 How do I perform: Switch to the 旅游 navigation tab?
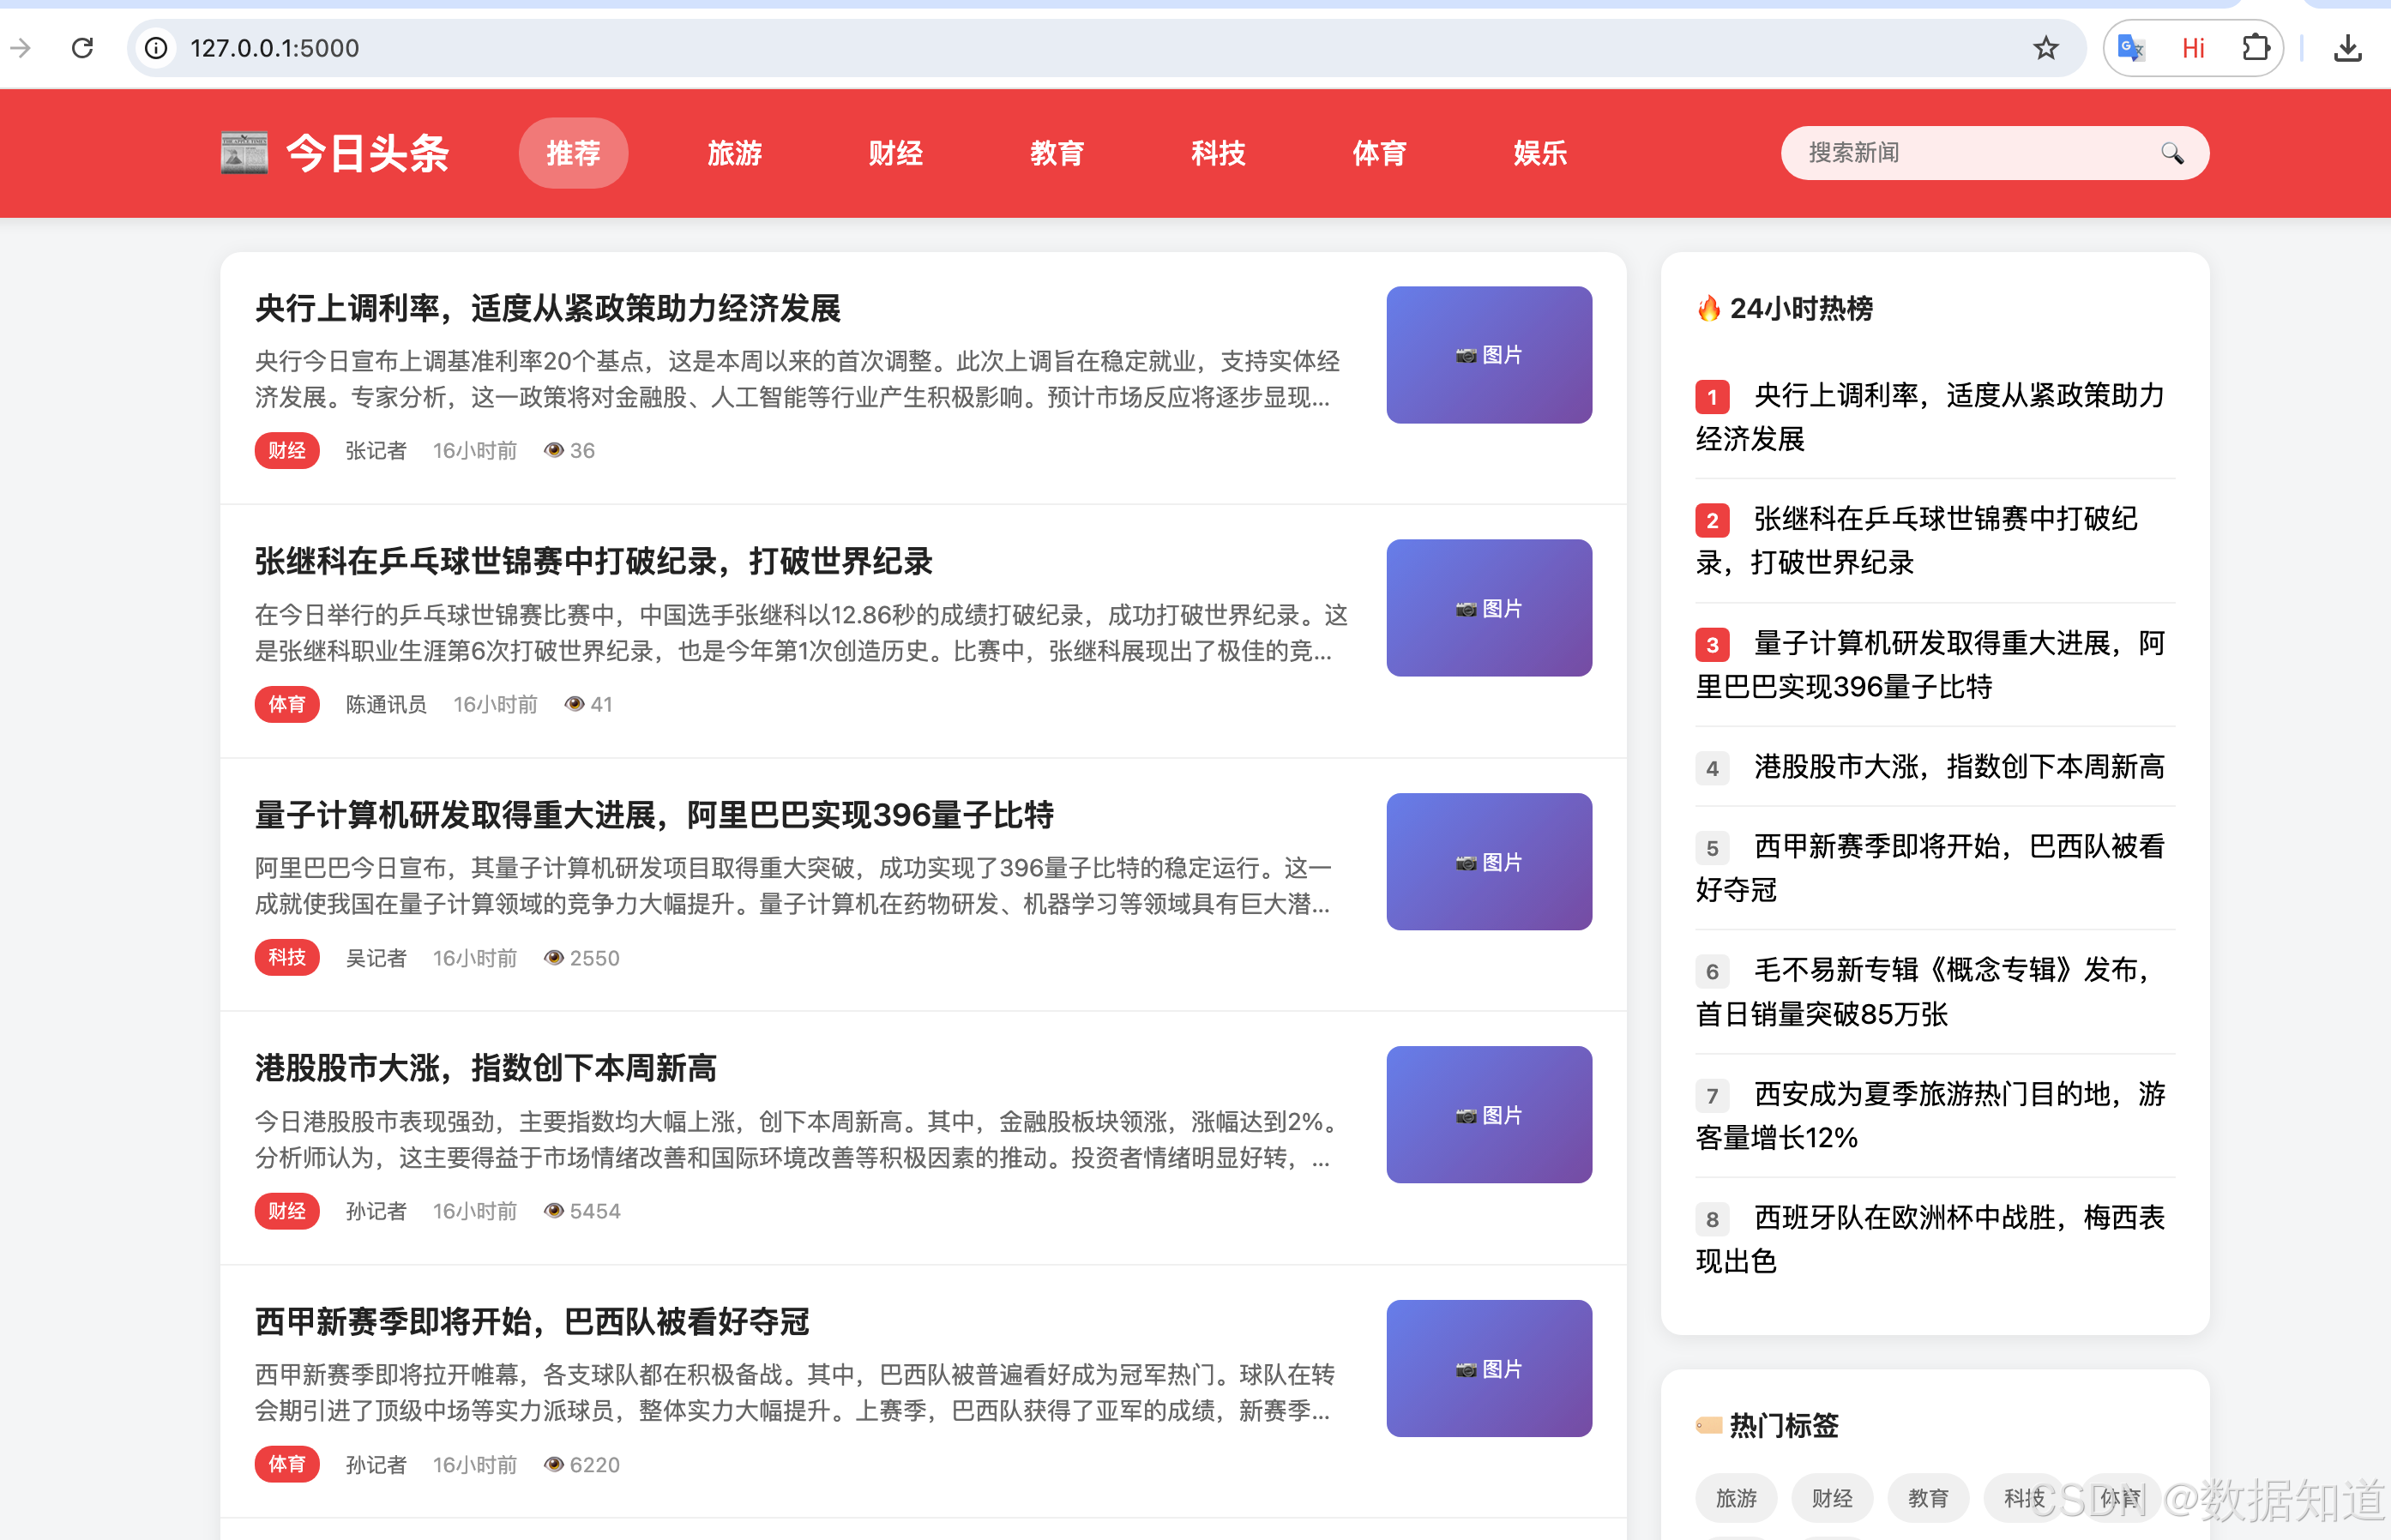735,153
